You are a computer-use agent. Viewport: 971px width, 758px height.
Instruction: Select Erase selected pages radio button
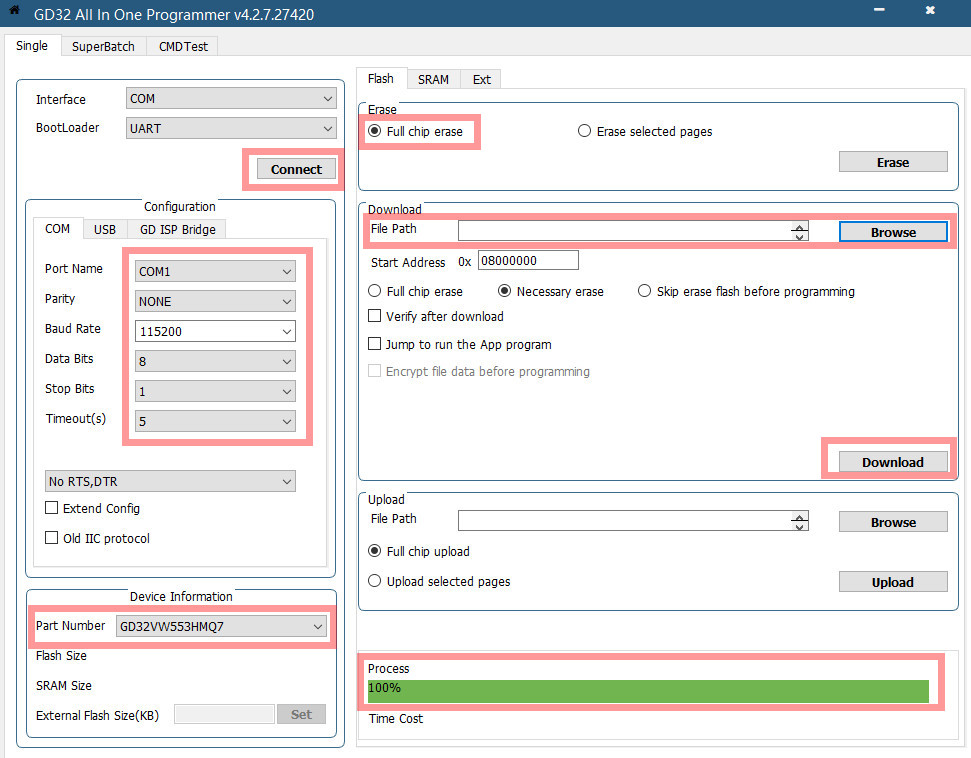(x=585, y=131)
